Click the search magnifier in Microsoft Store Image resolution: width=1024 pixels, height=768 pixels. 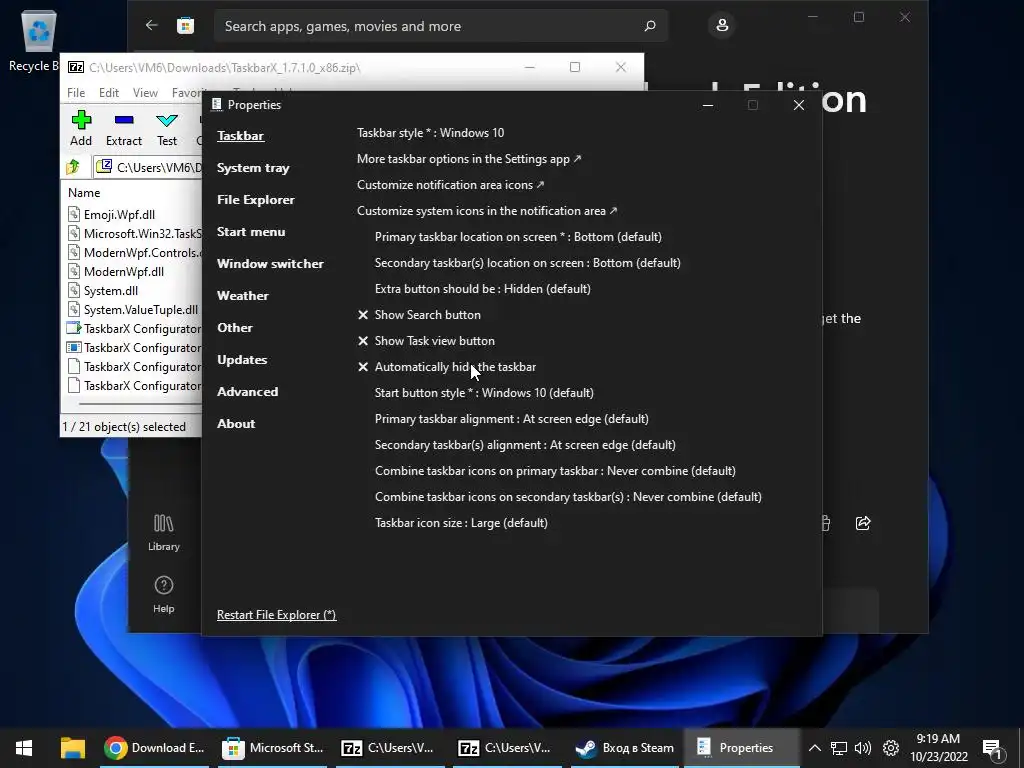(649, 26)
